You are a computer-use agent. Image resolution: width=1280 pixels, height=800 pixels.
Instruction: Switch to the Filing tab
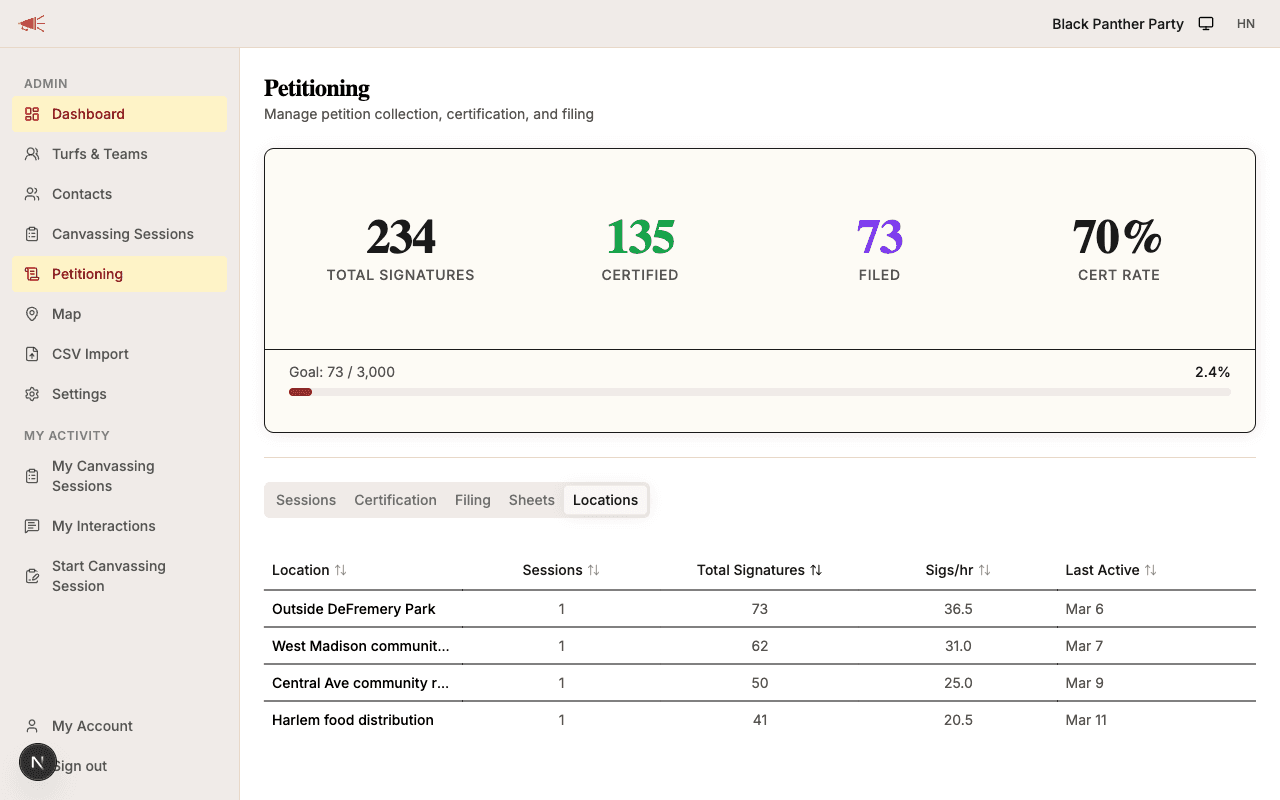point(473,500)
